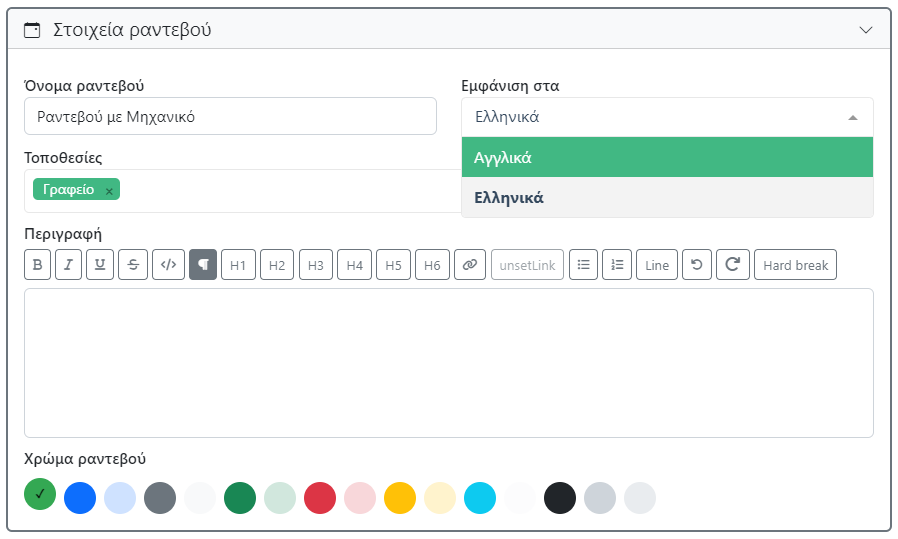The height and width of the screenshot is (539, 898).
Task: Insert a numbered list
Action: tap(617, 265)
